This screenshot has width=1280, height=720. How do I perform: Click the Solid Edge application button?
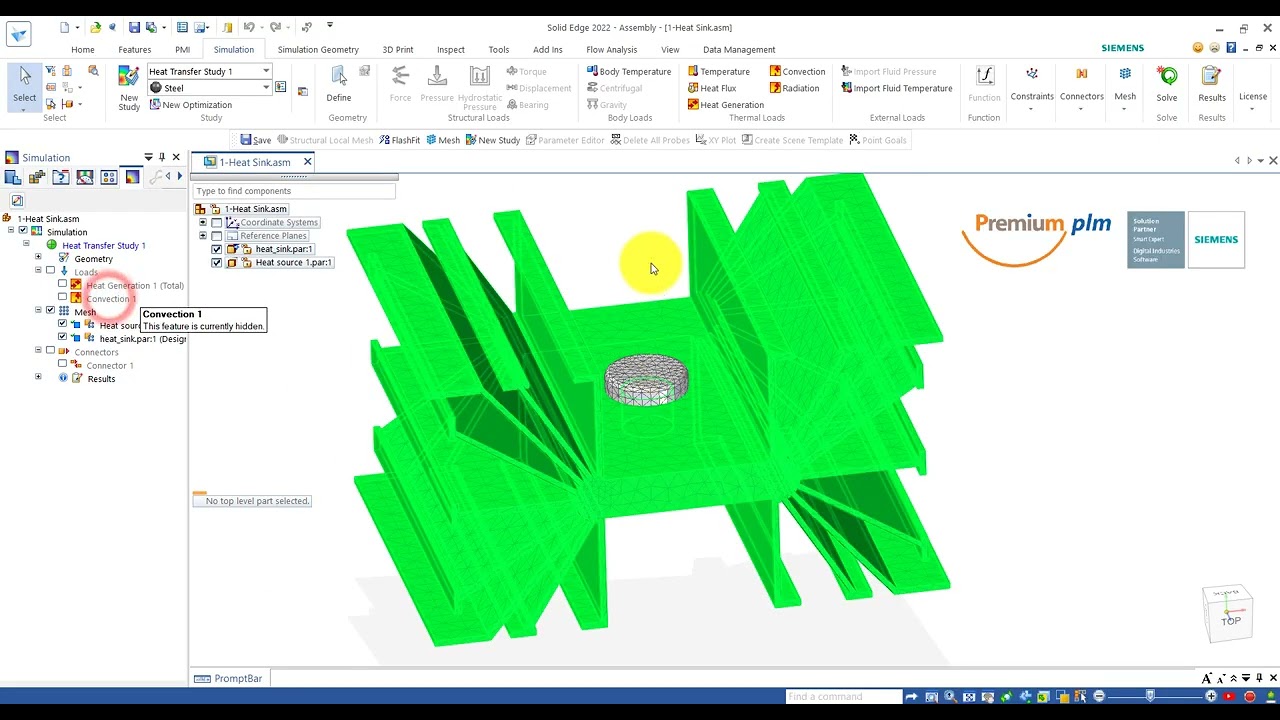19,33
